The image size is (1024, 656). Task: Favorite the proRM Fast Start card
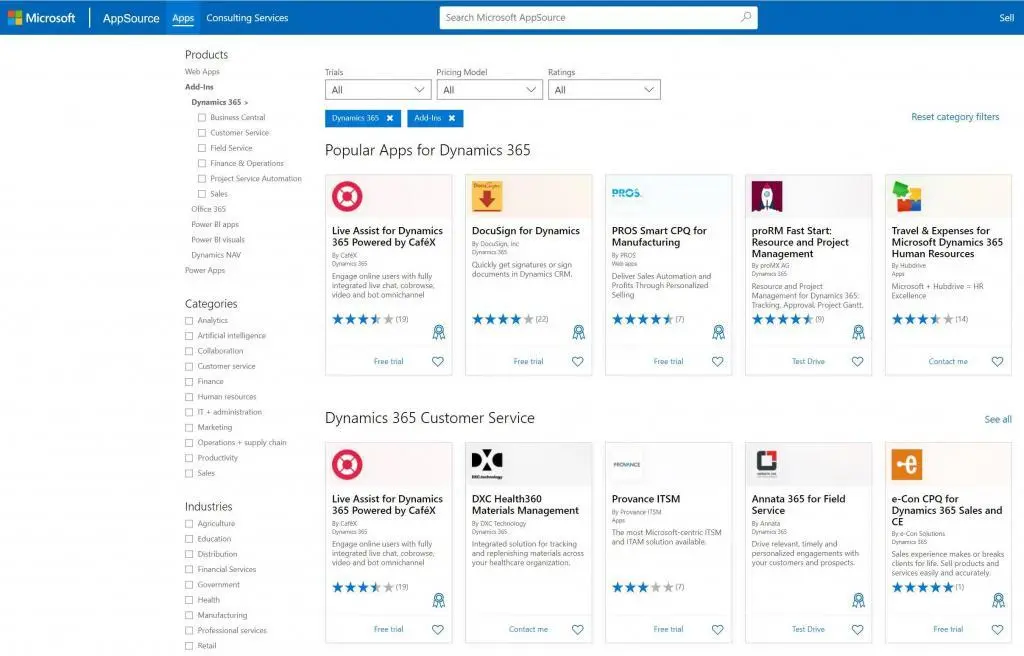pyautogui.click(x=857, y=361)
